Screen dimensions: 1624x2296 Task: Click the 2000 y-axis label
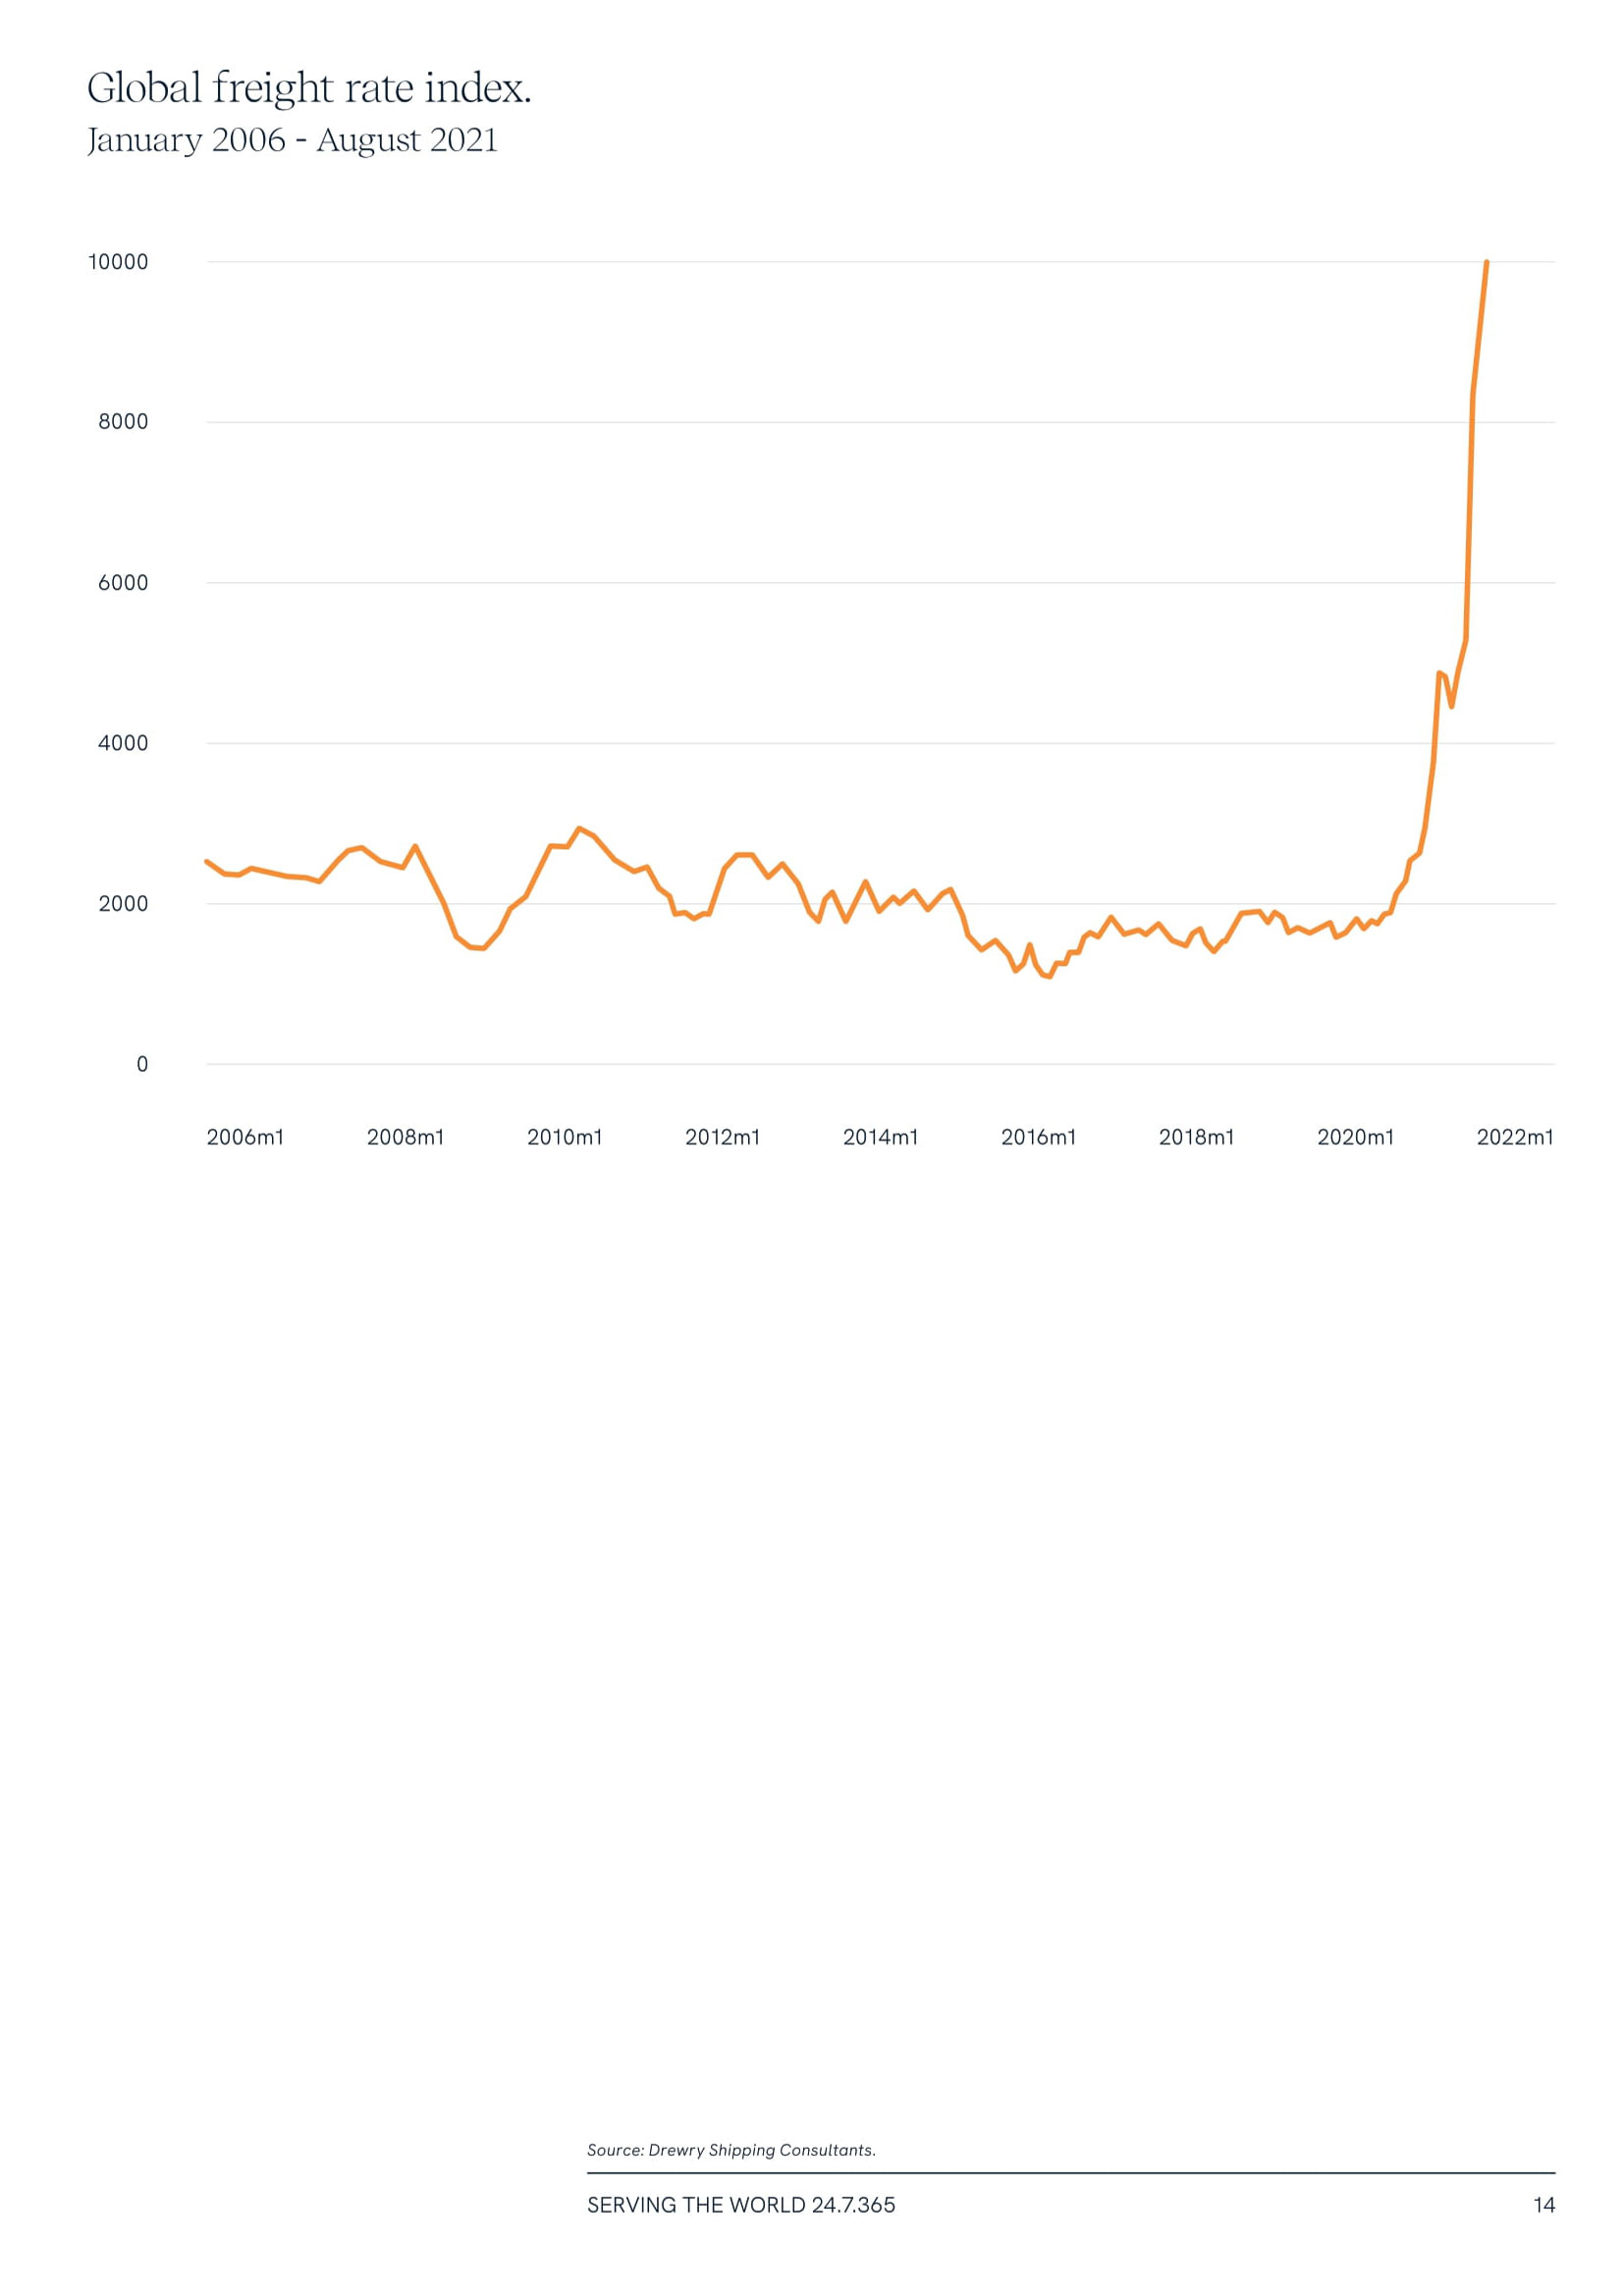click(123, 904)
